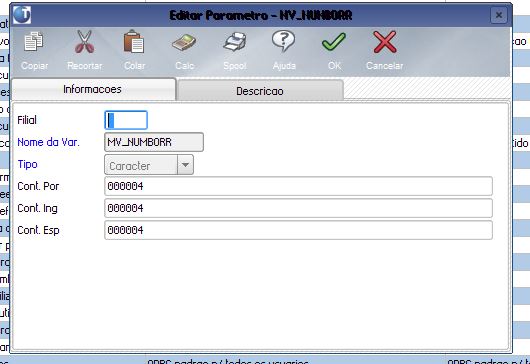Open the Tipo dropdown arrow
This screenshot has width=530, height=364.
pos(185,165)
